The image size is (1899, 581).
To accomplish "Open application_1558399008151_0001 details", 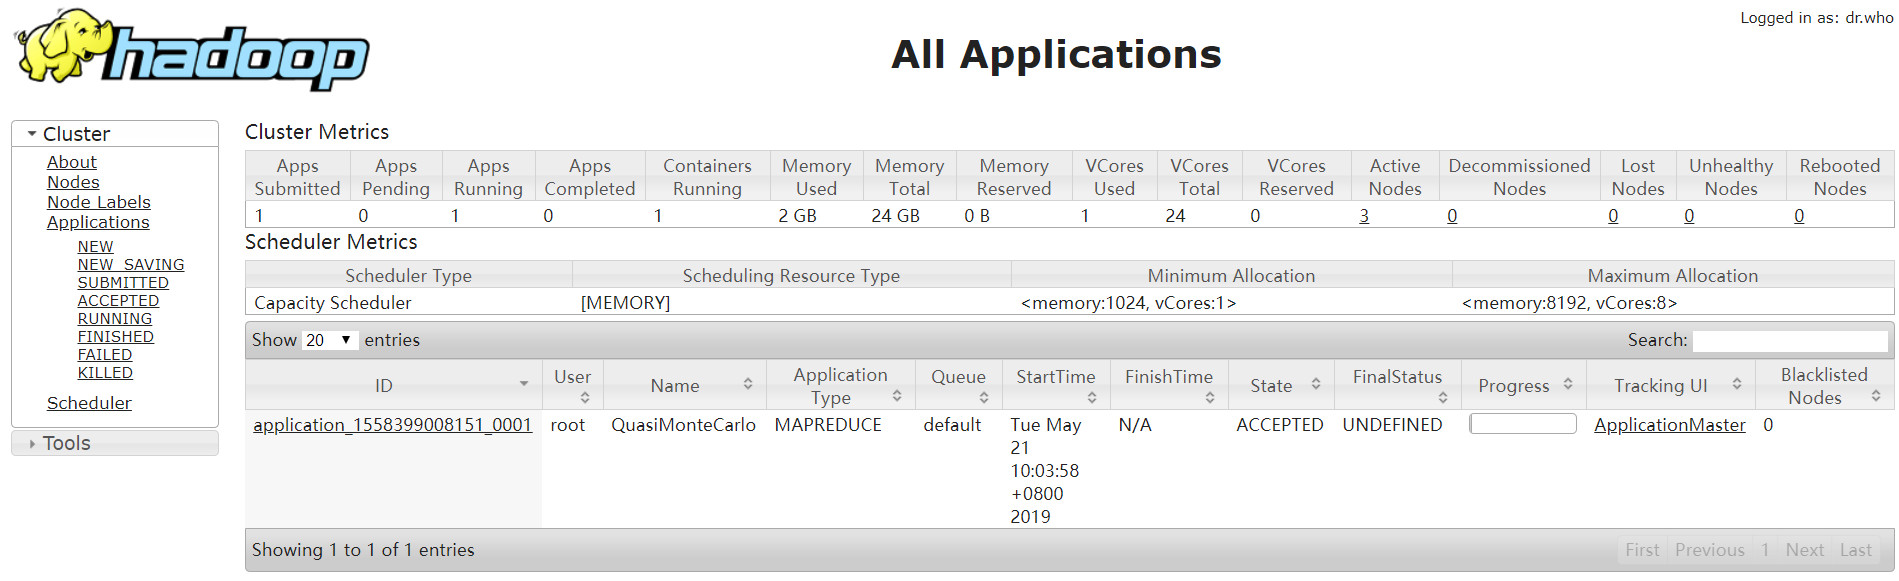I will click(392, 425).
